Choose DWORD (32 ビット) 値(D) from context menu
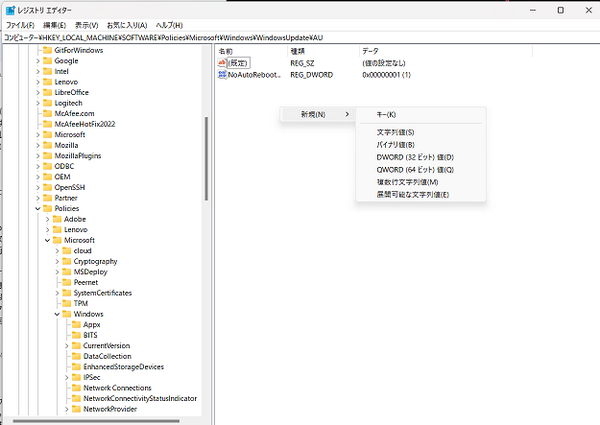Image resolution: width=600 pixels, height=425 pixels. [x=415, y=157]
